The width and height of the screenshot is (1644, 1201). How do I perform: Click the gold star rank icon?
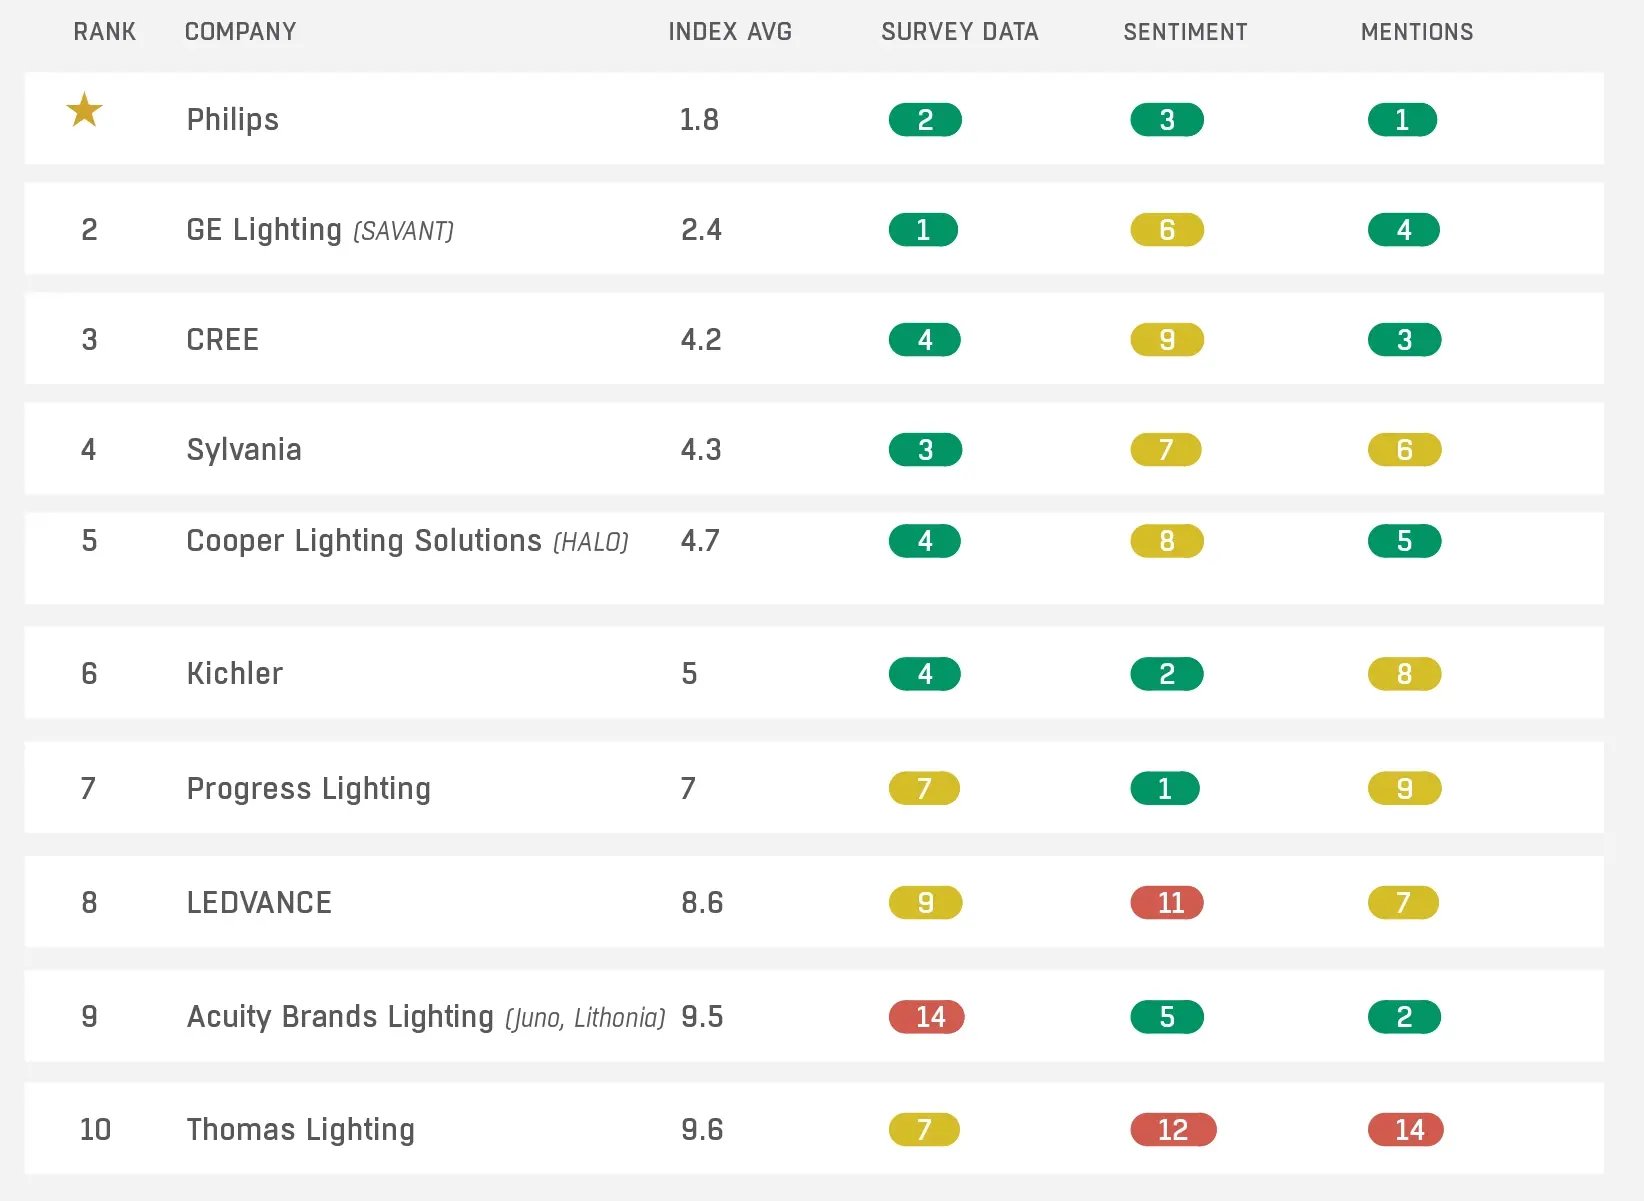click(x=85, y=110)
